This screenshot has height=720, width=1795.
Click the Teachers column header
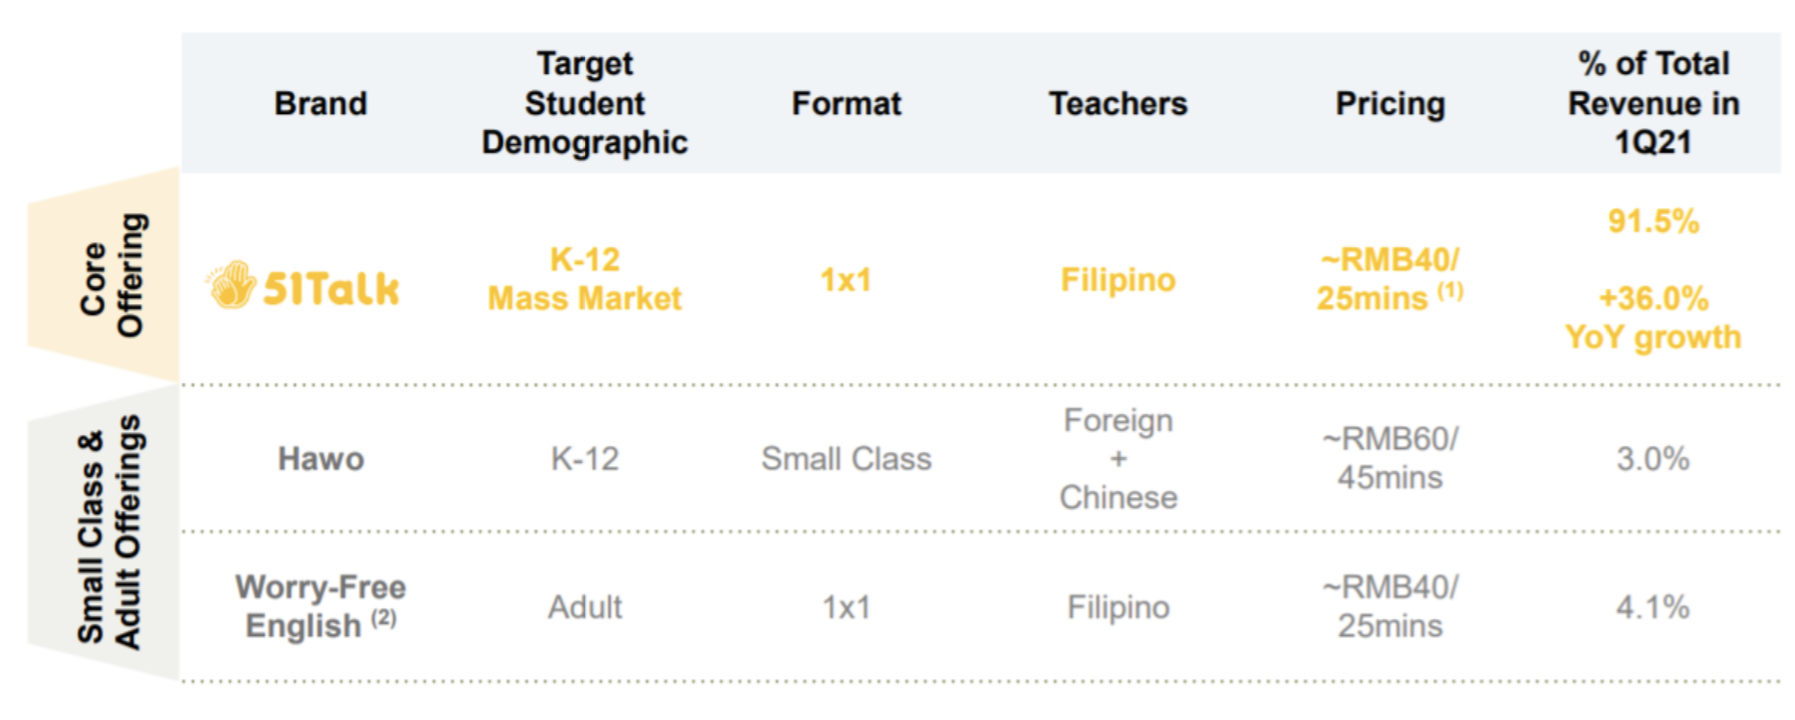(1118, 103)
